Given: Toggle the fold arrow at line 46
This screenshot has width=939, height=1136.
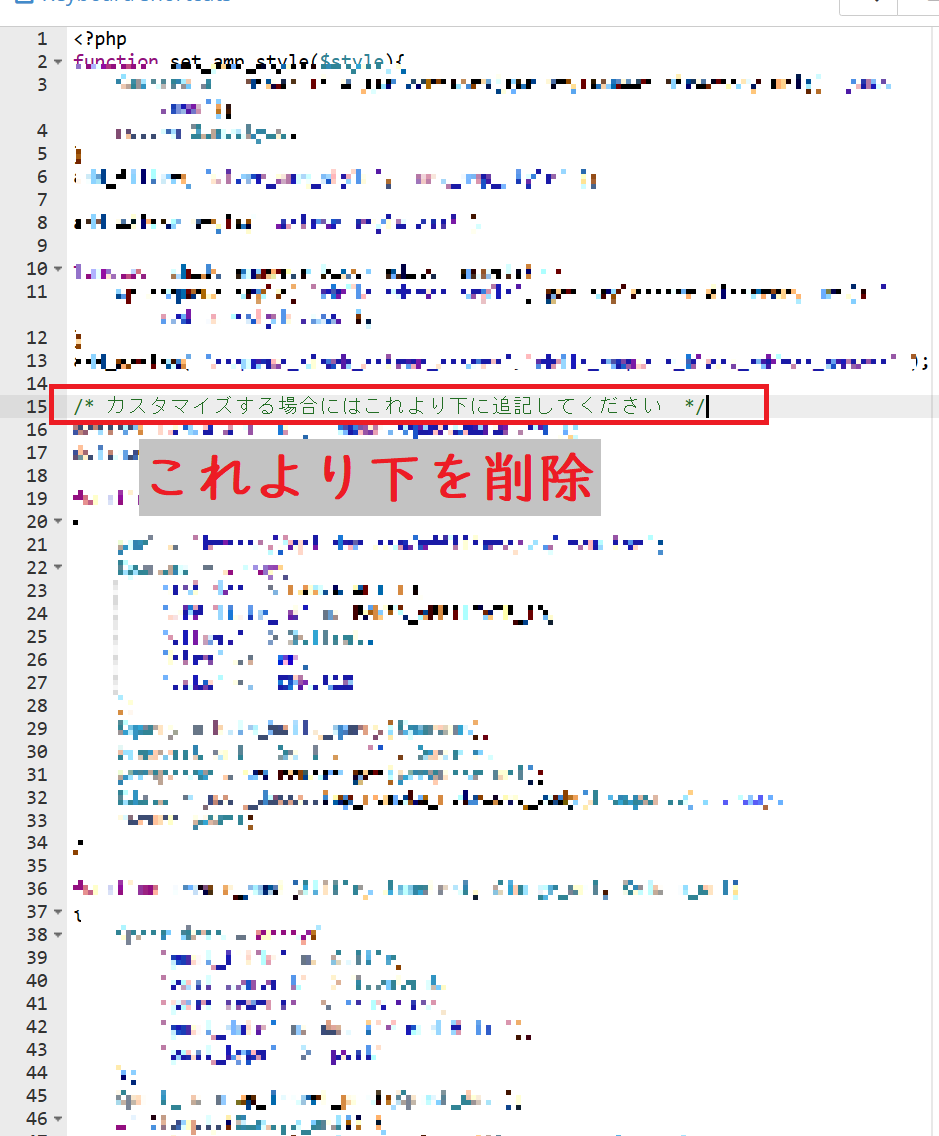Looking at the screenshot, I should tap(57, 1119).
